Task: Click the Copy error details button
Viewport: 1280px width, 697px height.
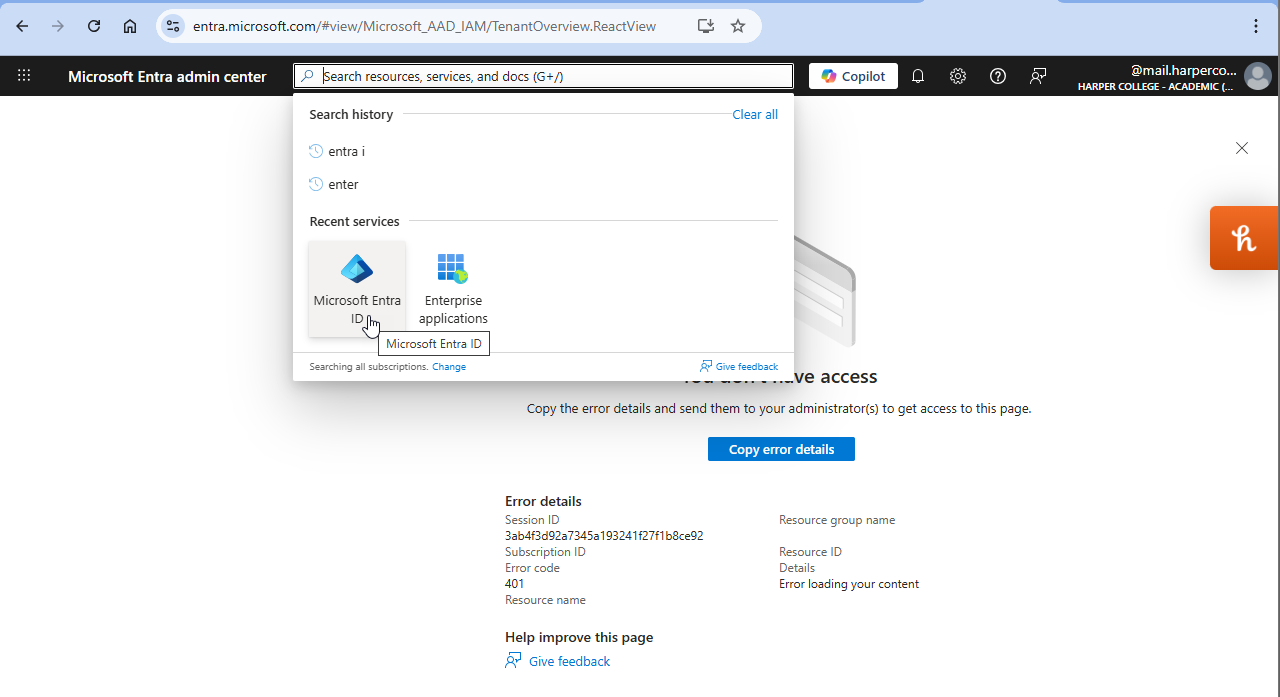Action: (781, 450)
